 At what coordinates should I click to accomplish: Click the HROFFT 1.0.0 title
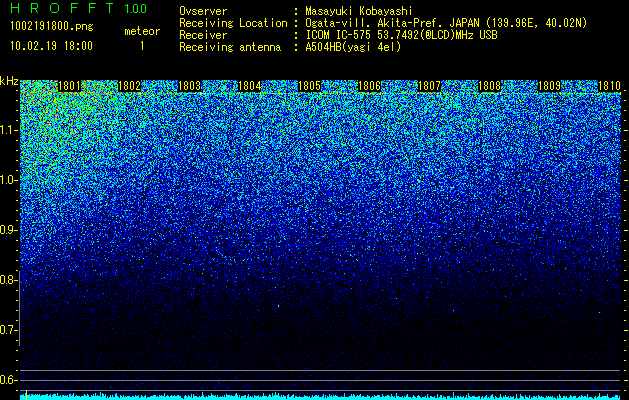[79, 8]
